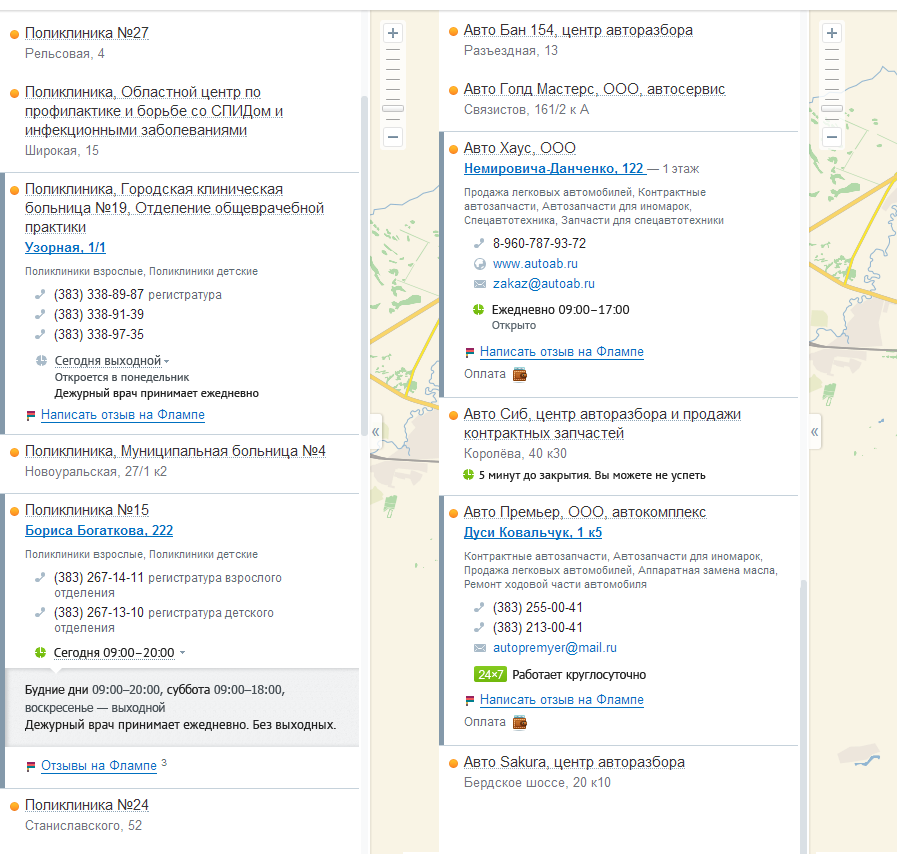The height and width of the screenshot is (854, 897).
Task: Open the Авто Хаус, ООО title
Action: pos(519,148)
